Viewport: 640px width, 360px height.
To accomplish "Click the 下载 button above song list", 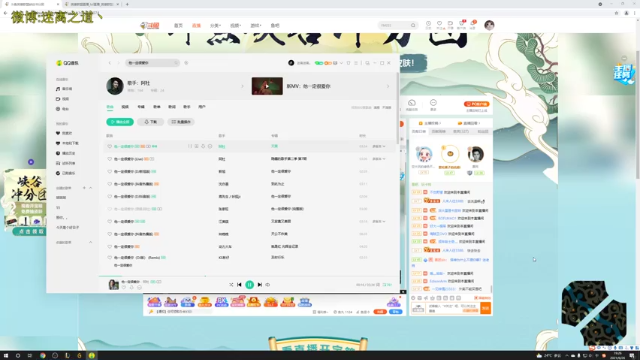I will coord(151,122).
